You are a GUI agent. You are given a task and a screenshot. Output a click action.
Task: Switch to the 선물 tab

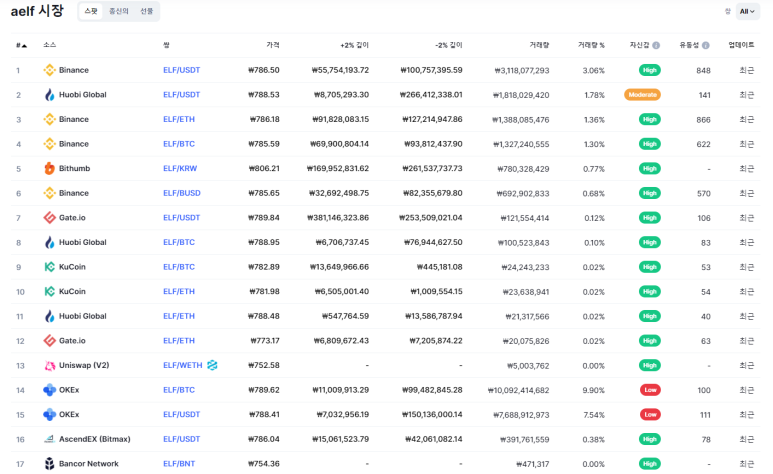pos(146,11)
